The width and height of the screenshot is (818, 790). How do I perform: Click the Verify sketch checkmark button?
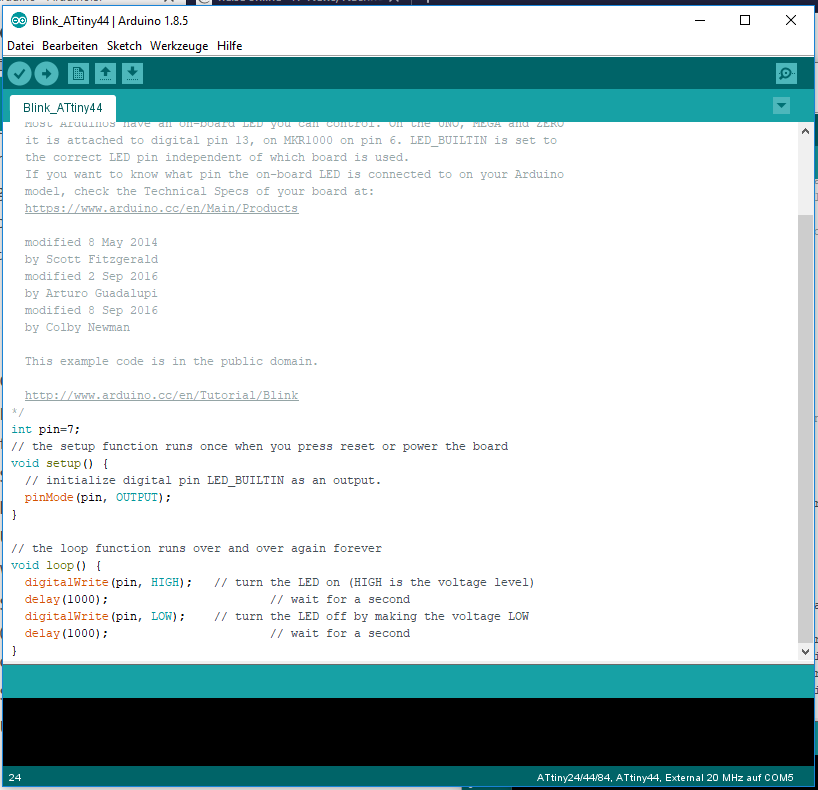[x=19, y=74]
